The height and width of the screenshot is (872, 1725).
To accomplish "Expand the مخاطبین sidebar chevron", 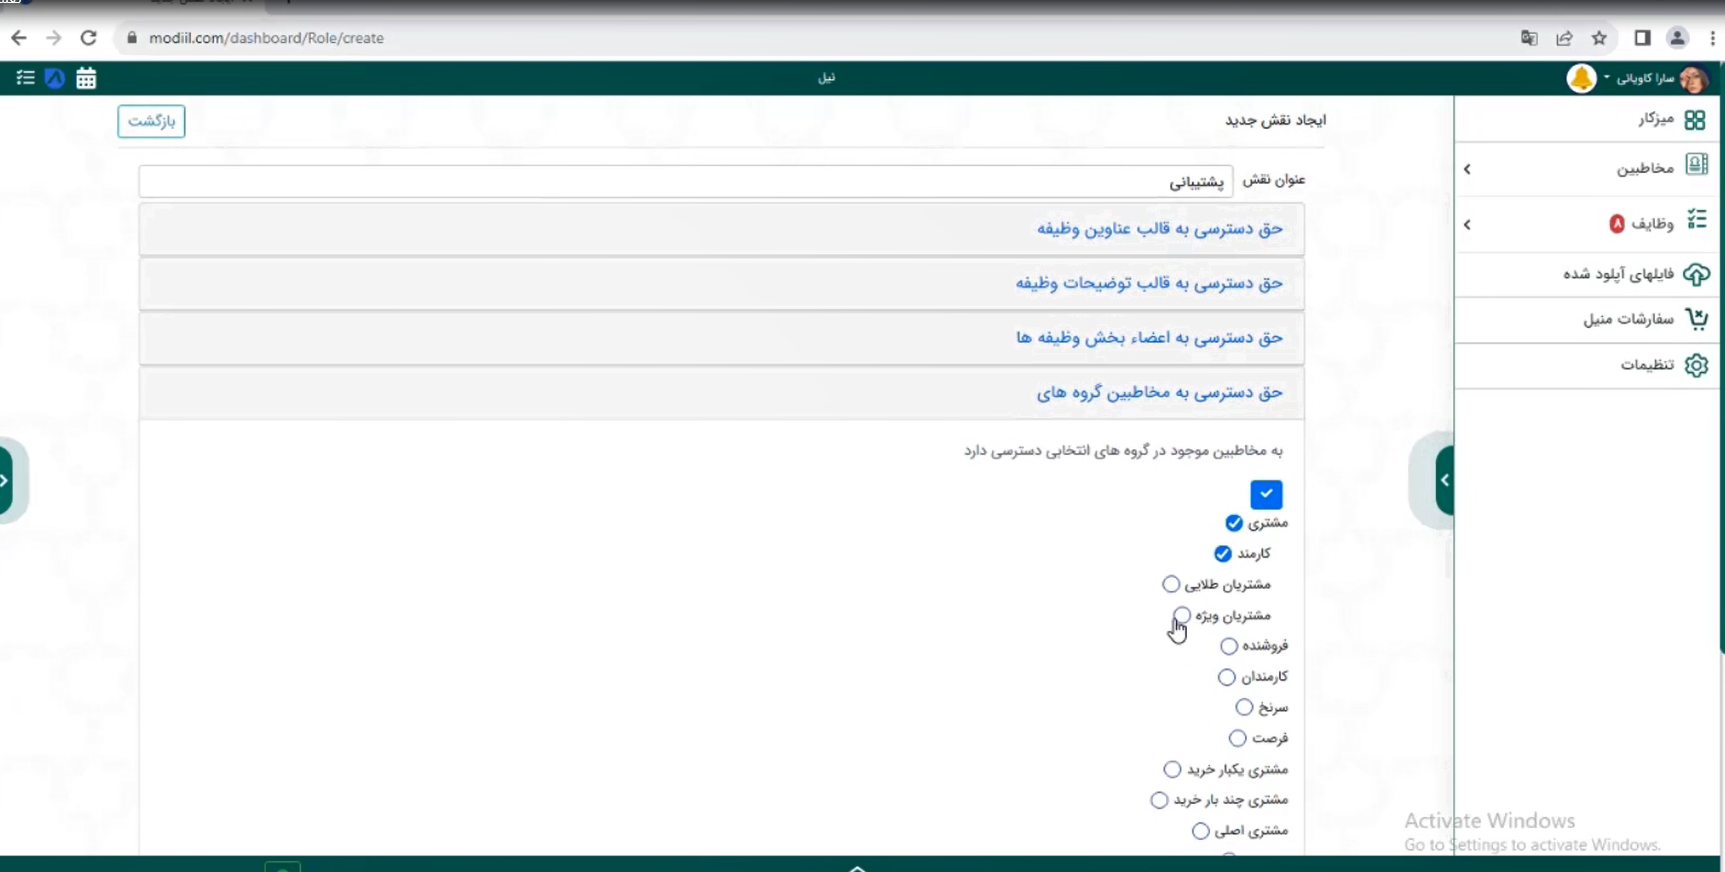I will [x=1467, y=169].
